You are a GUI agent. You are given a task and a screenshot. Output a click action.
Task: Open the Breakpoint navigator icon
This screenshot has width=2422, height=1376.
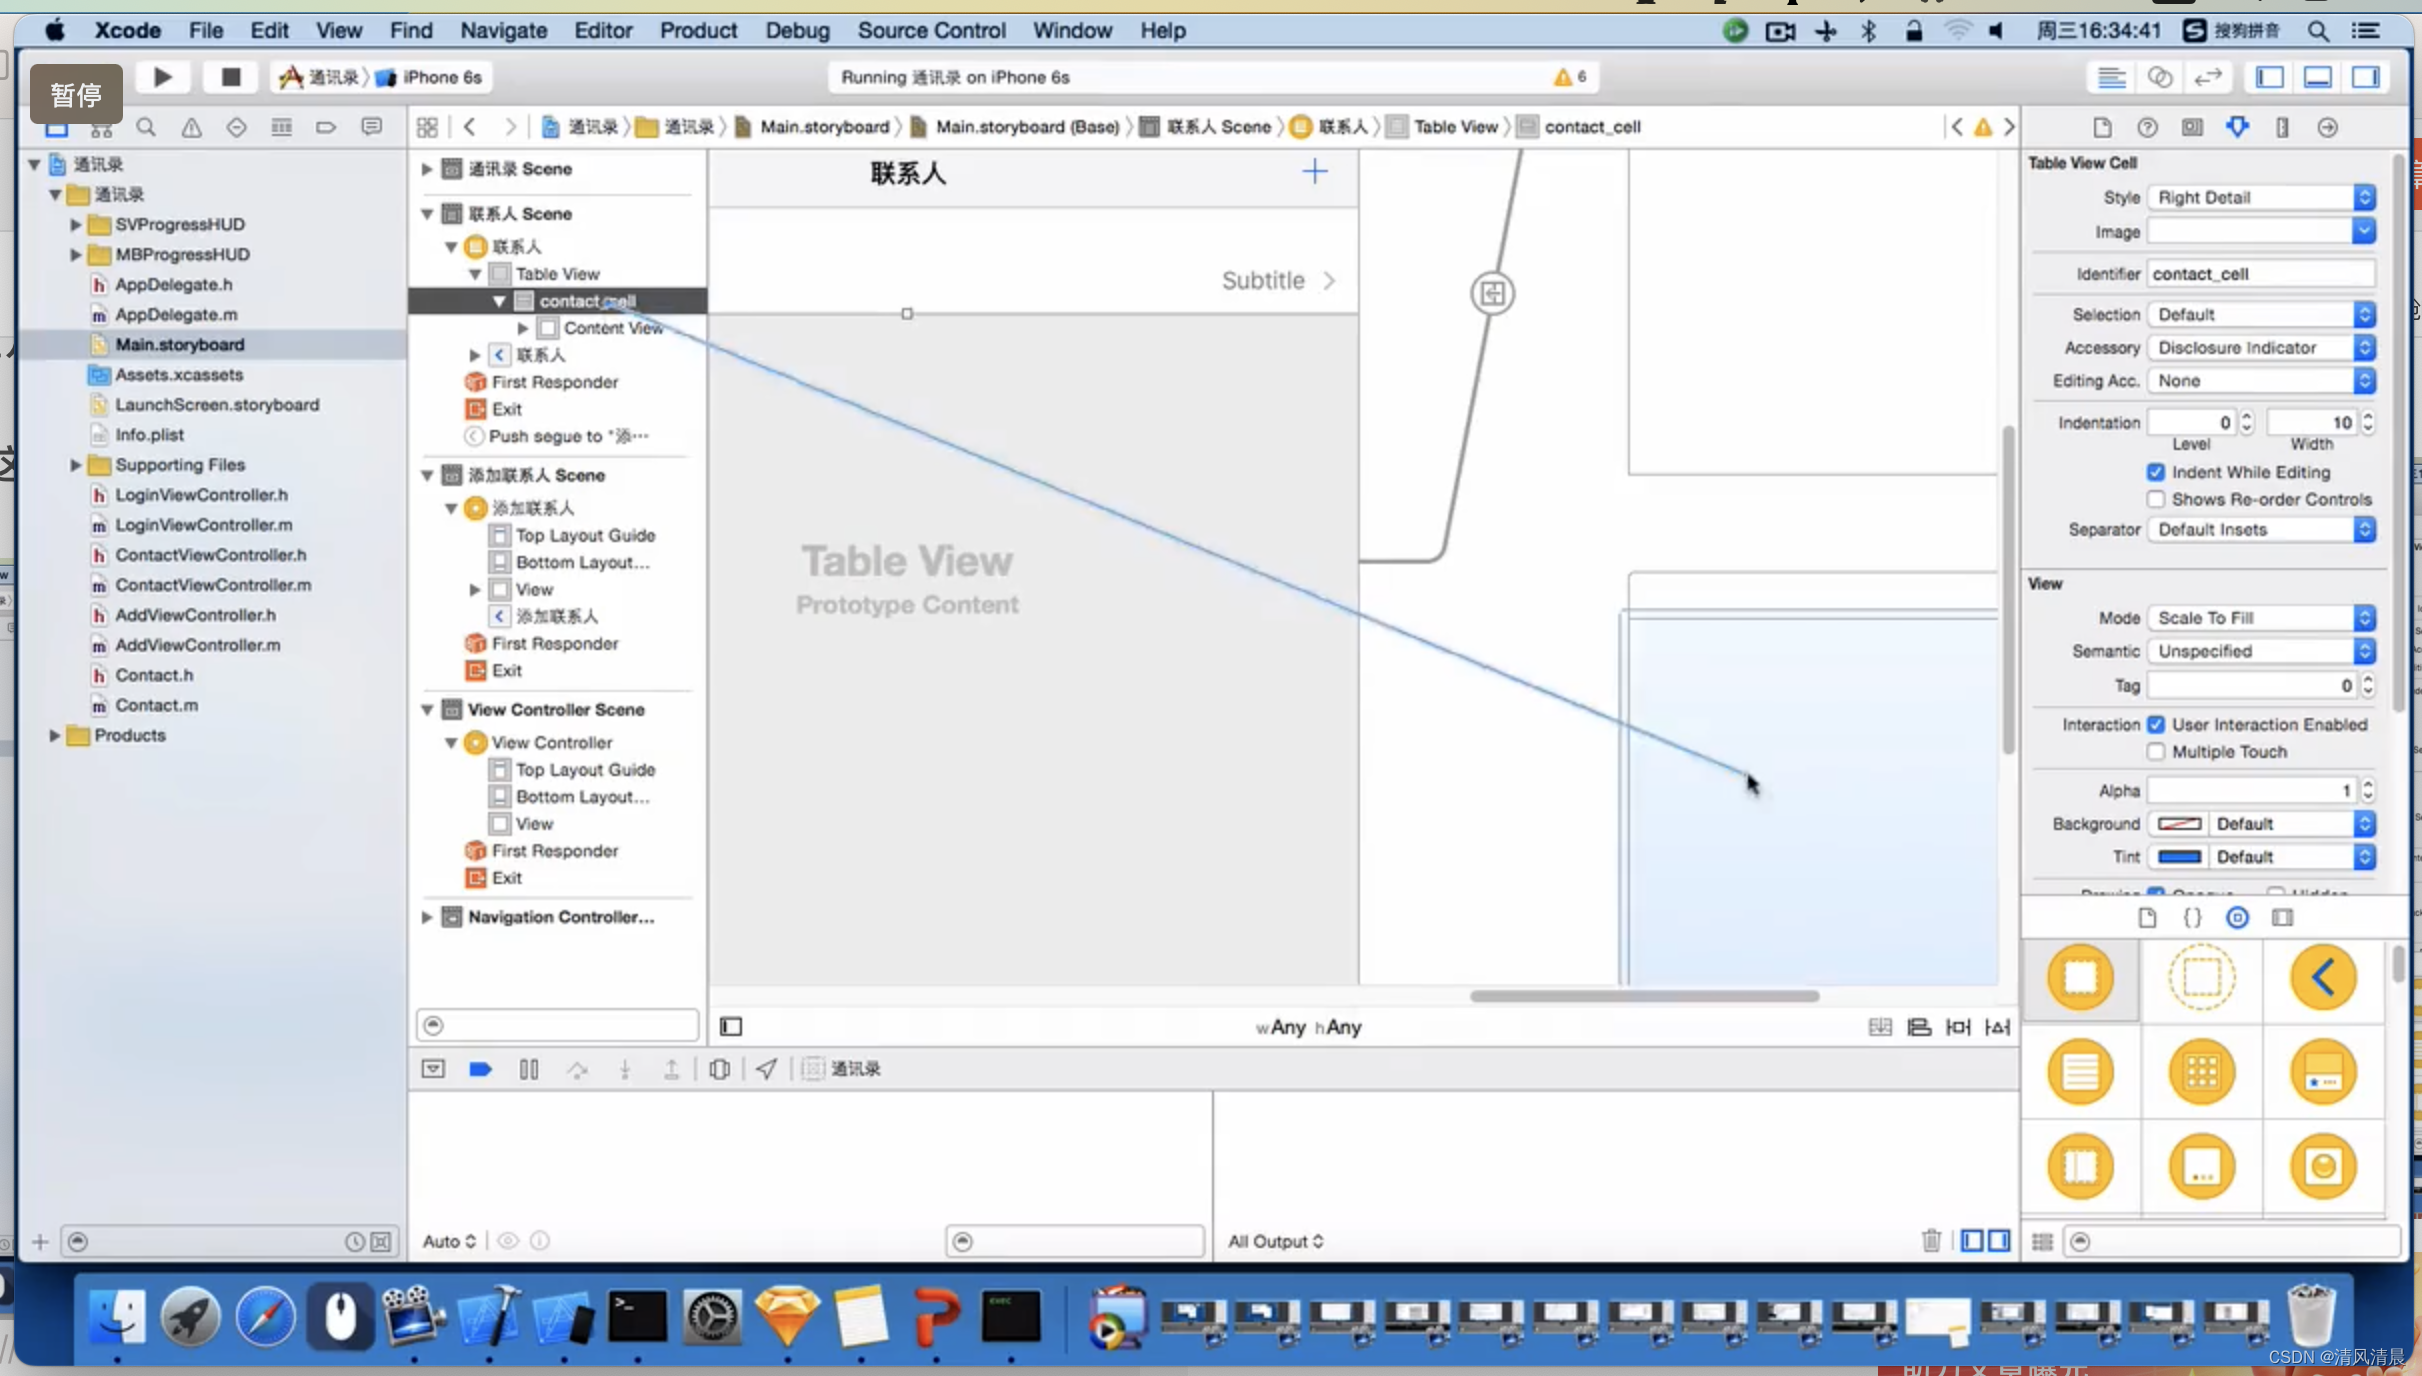tap(326, 127)
